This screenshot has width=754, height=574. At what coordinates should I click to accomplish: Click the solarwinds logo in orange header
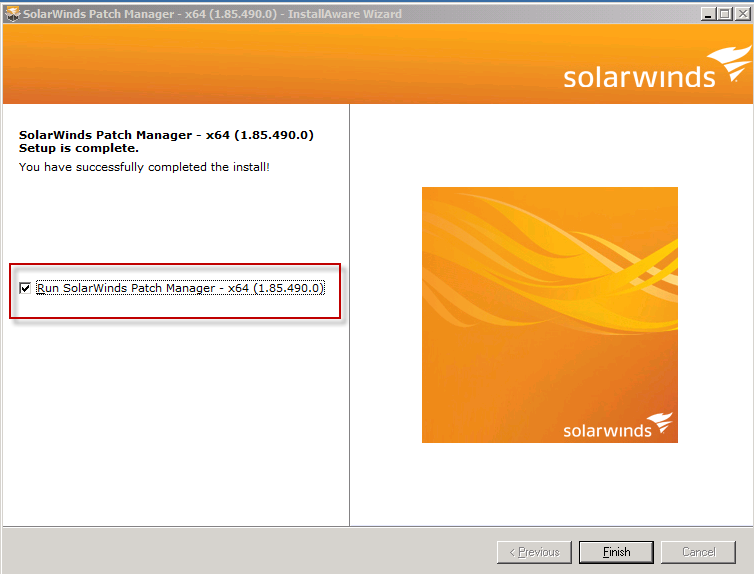[x=656, y=68]
